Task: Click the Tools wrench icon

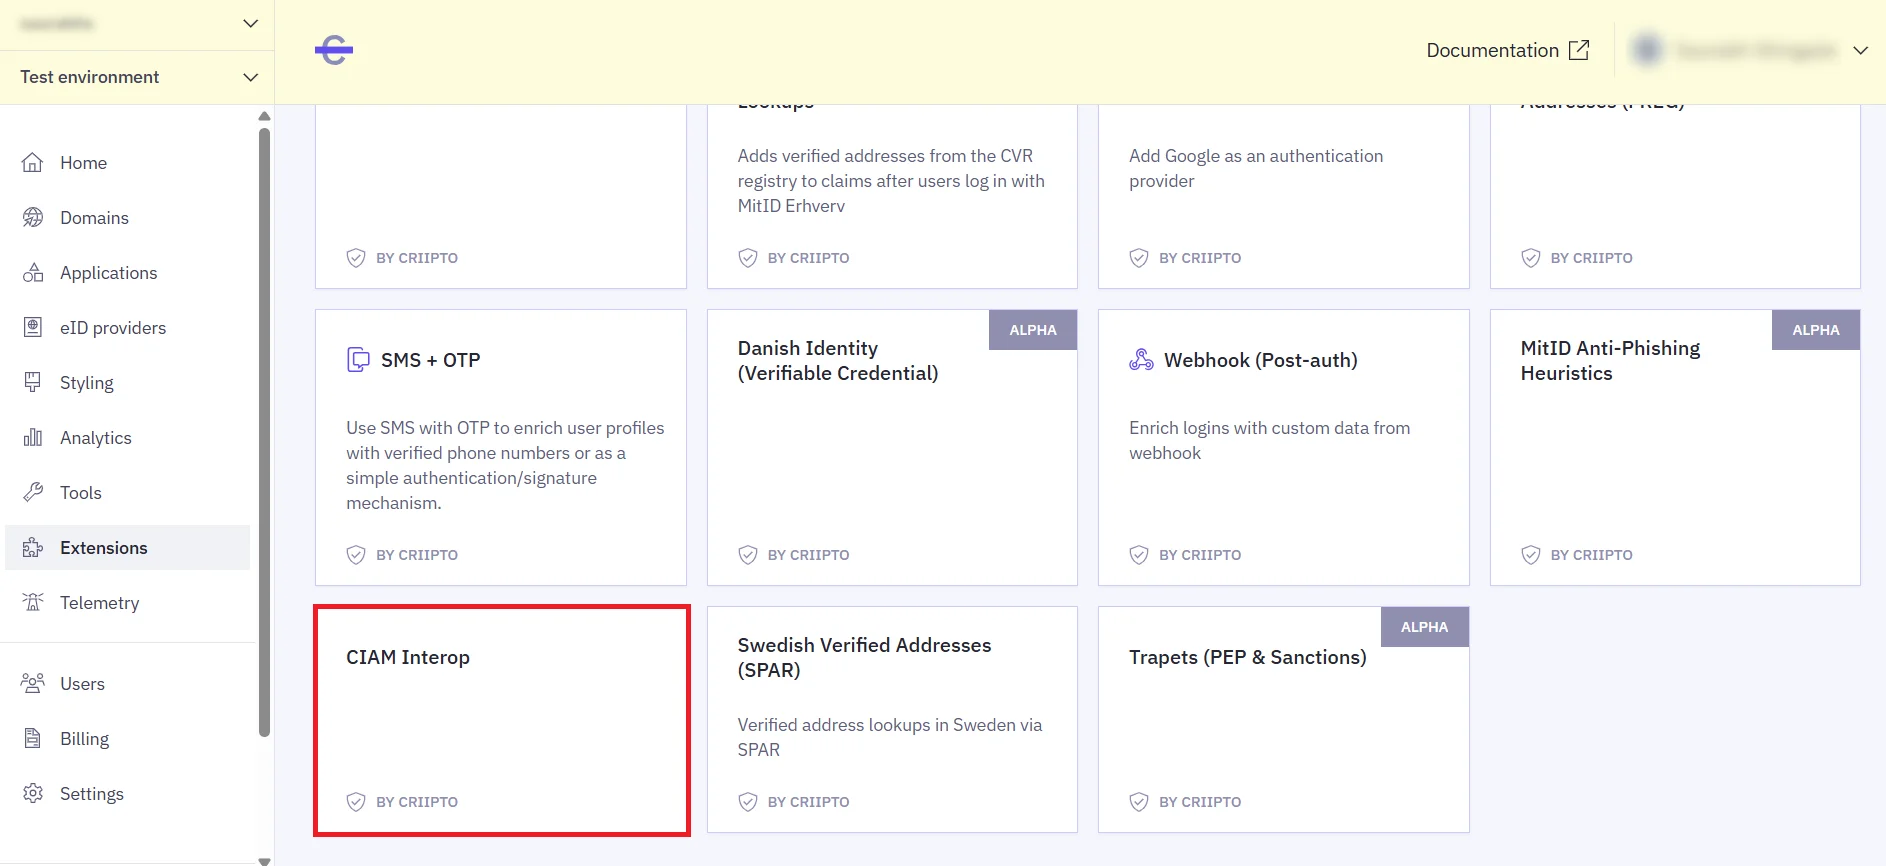Action: coord(33,493)
